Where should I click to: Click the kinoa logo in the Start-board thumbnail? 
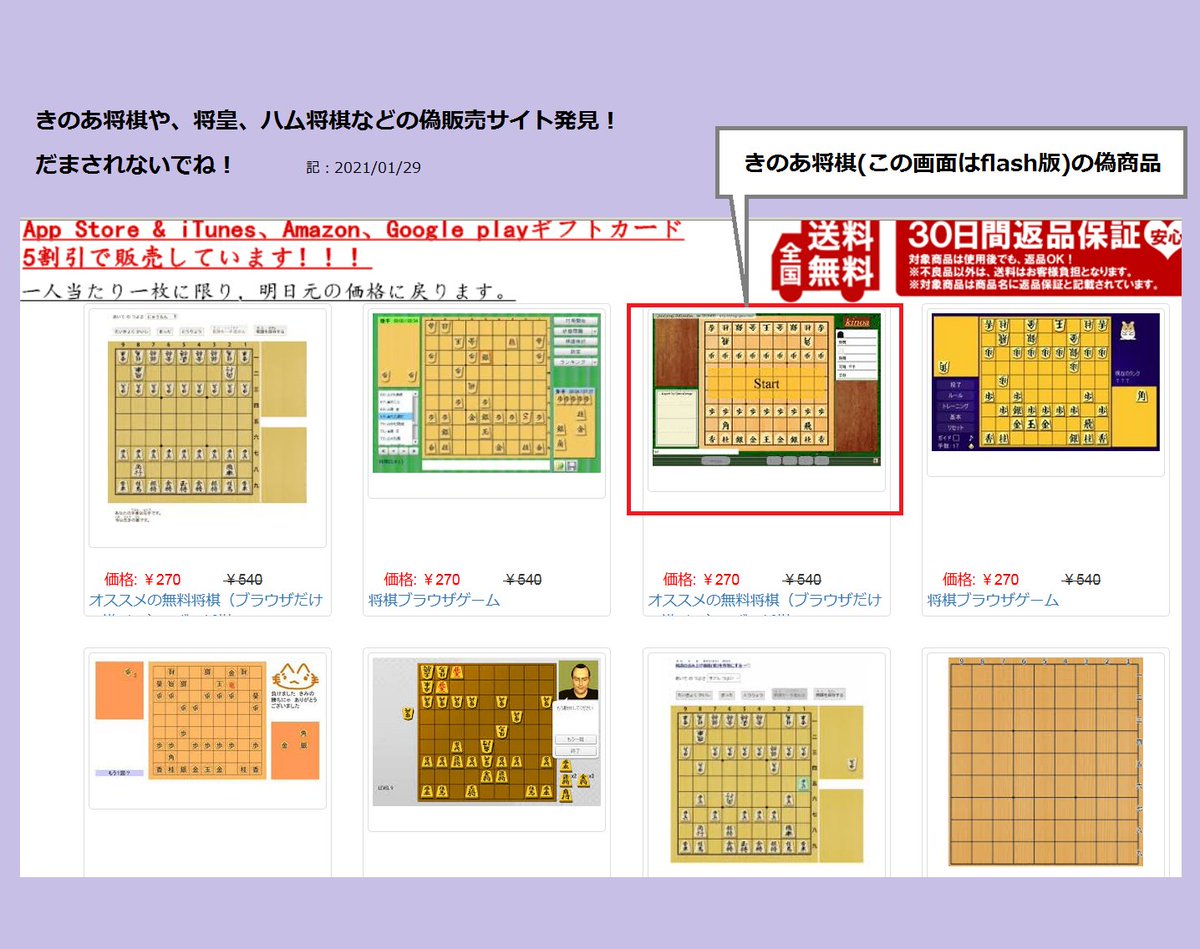[x=857, y=321]
